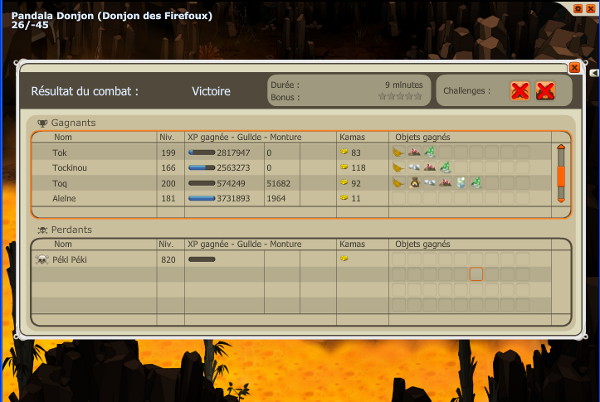Click Toq's guild XP value 51682
This screenshot has width=600, height=402.
tap(279, 184)
